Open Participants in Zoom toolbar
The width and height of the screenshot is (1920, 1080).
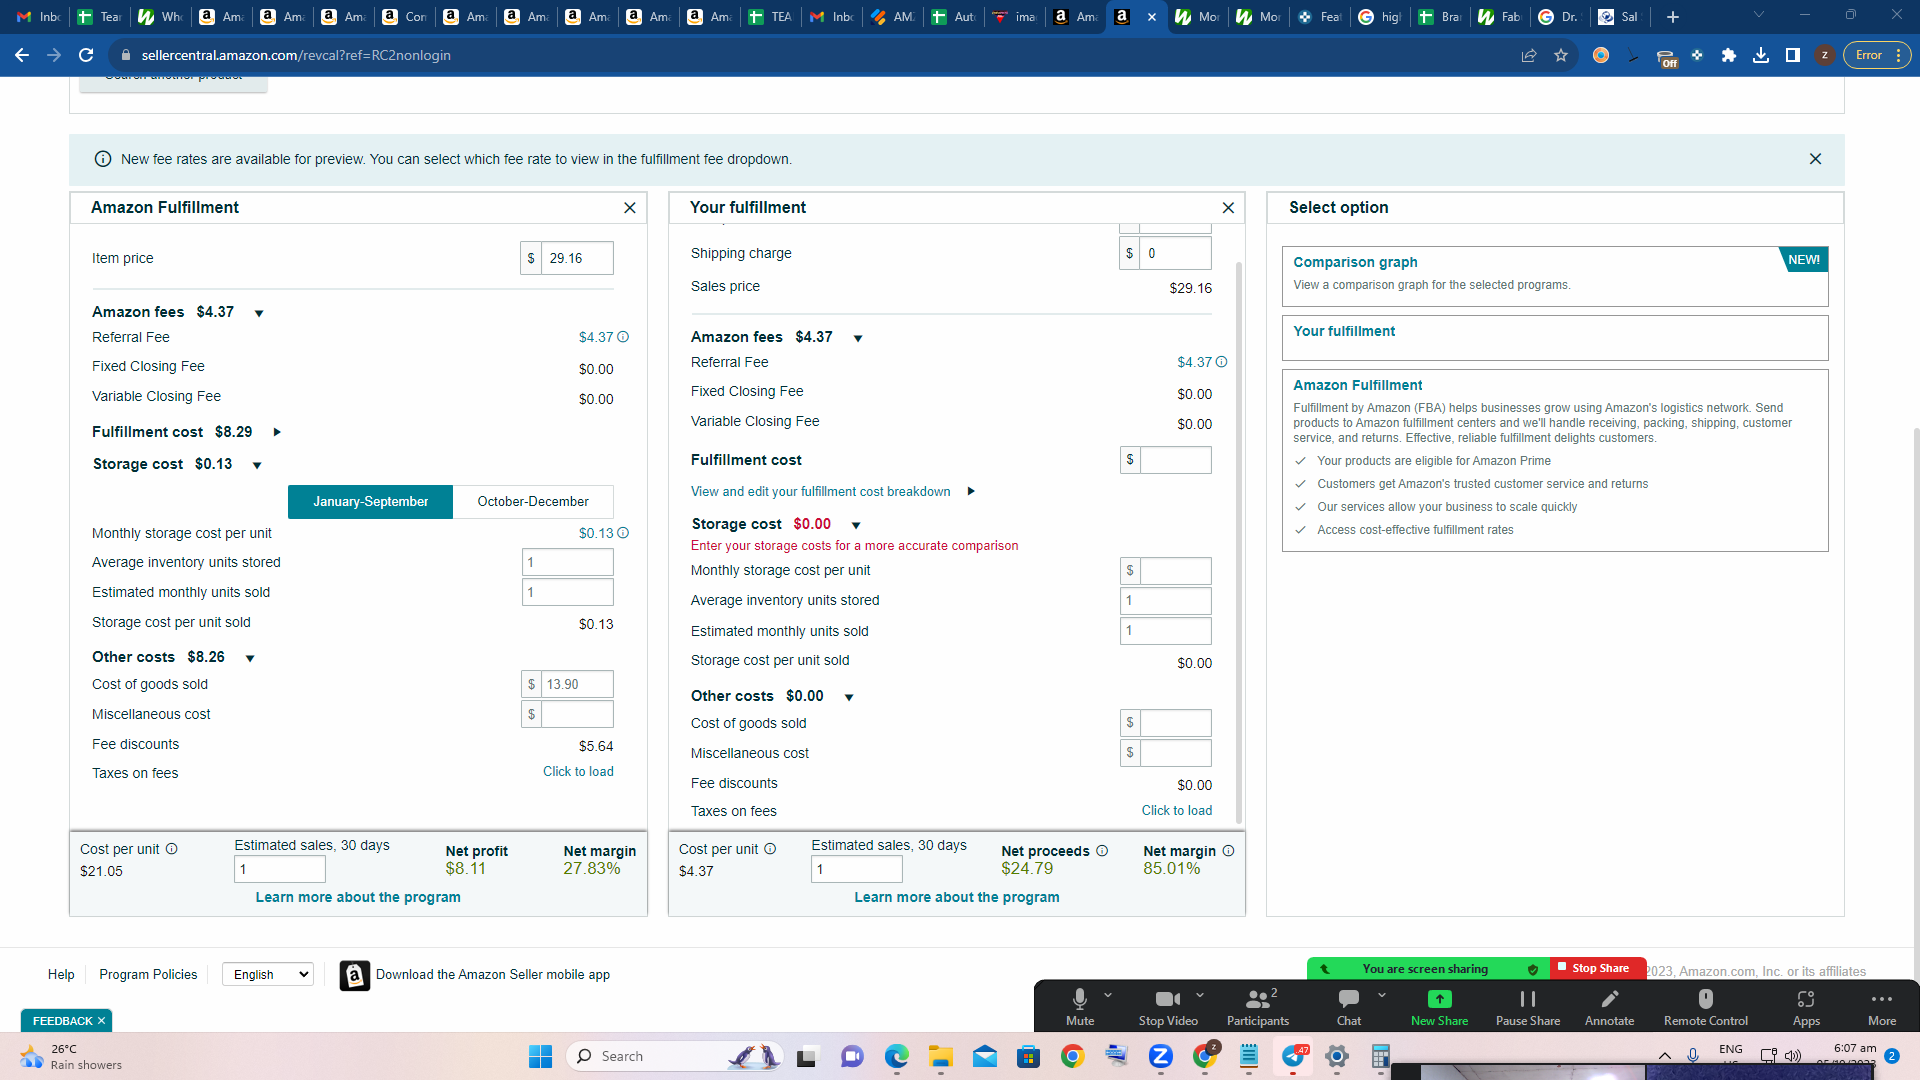1258,1007
